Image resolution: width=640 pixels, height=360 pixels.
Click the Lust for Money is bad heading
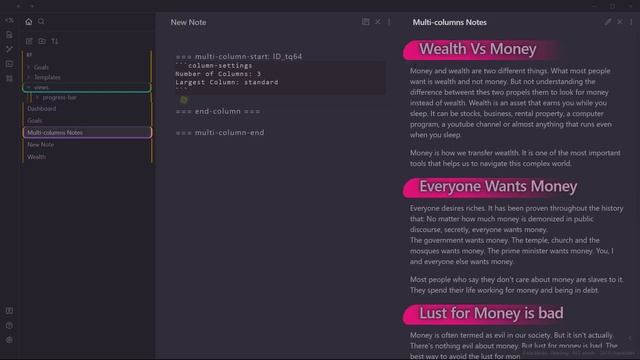pos(491,313)
